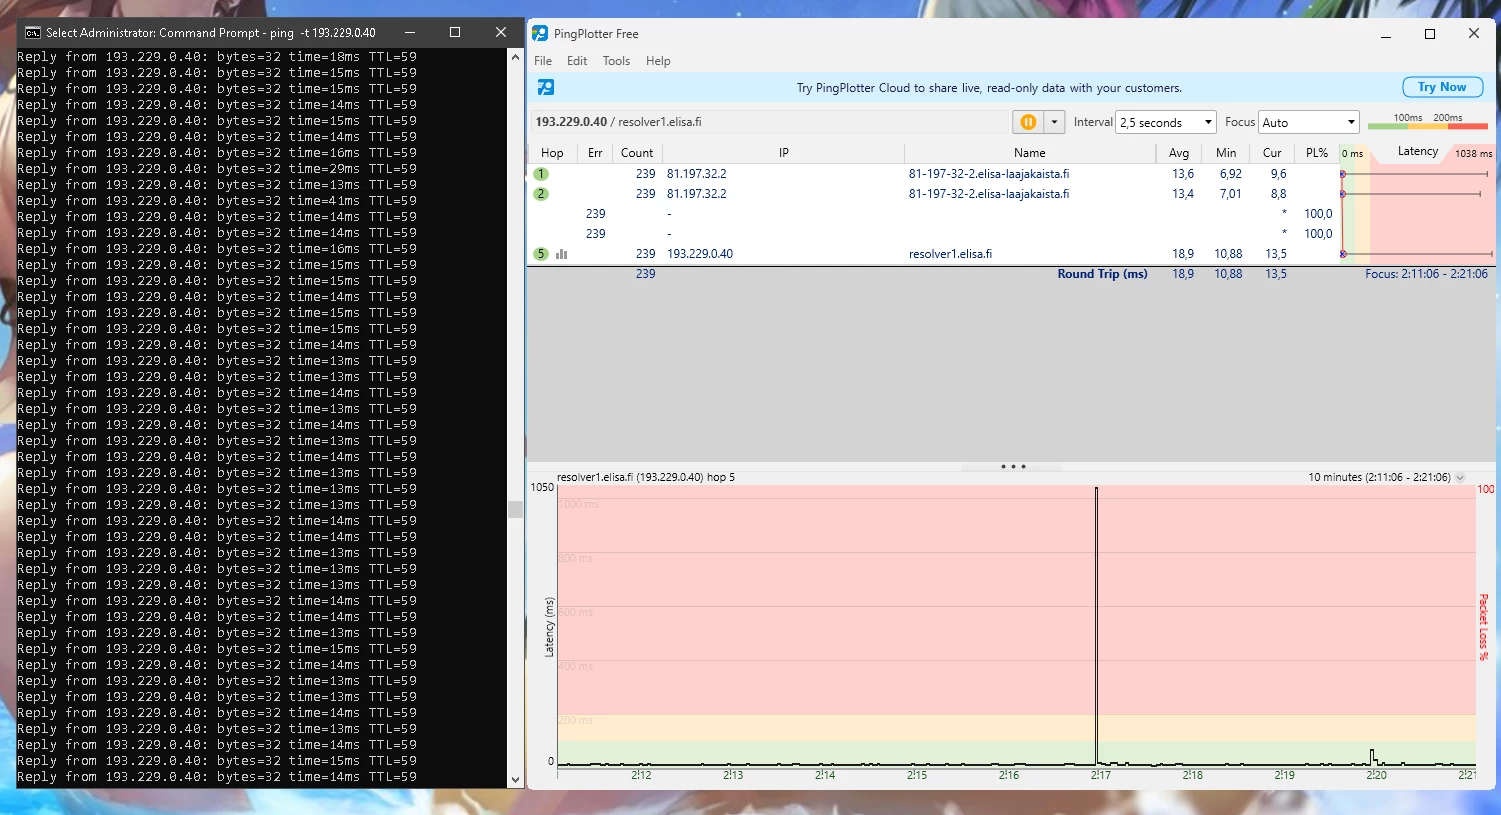Click the Name column header

(1029, 153)
